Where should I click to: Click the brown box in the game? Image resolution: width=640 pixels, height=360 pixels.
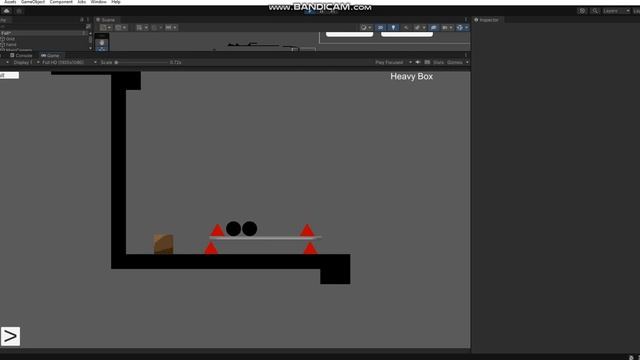(x=164, y=244)
